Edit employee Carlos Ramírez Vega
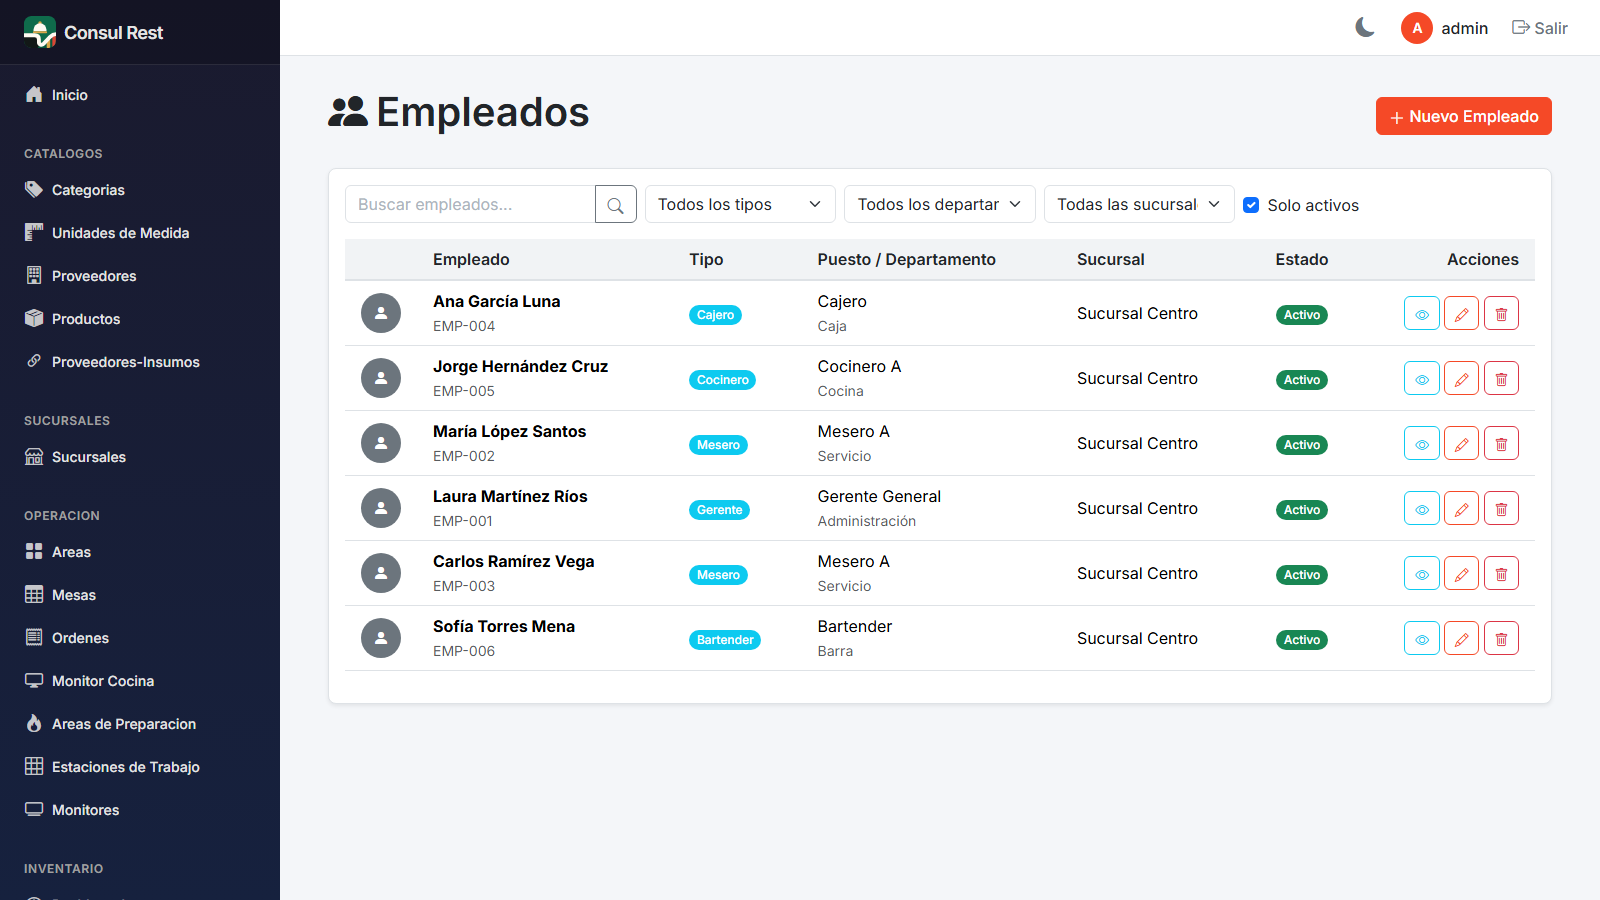The image size is (1600, 900). (x=1461, y=573)
